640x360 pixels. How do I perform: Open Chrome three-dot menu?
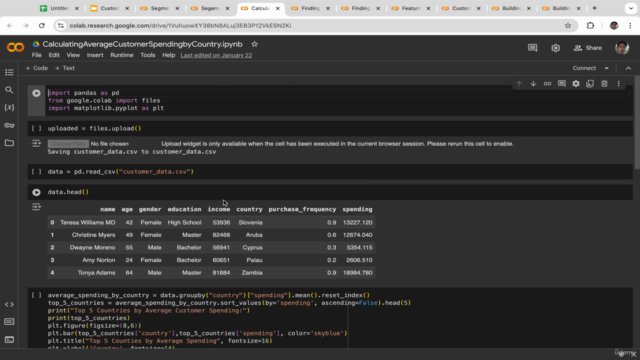(x=630, y=26)
